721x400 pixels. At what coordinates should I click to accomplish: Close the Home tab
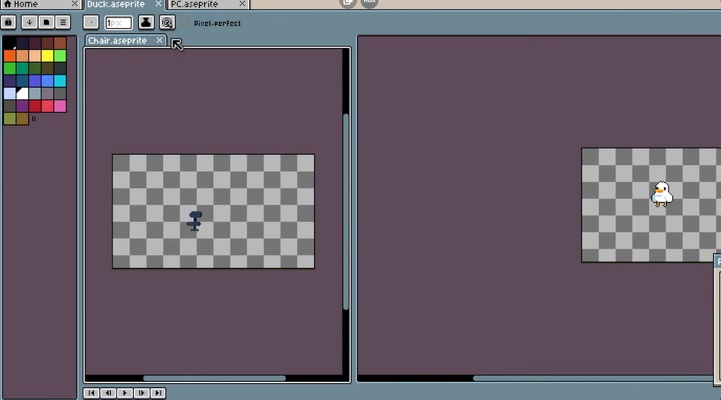(74, 4)
